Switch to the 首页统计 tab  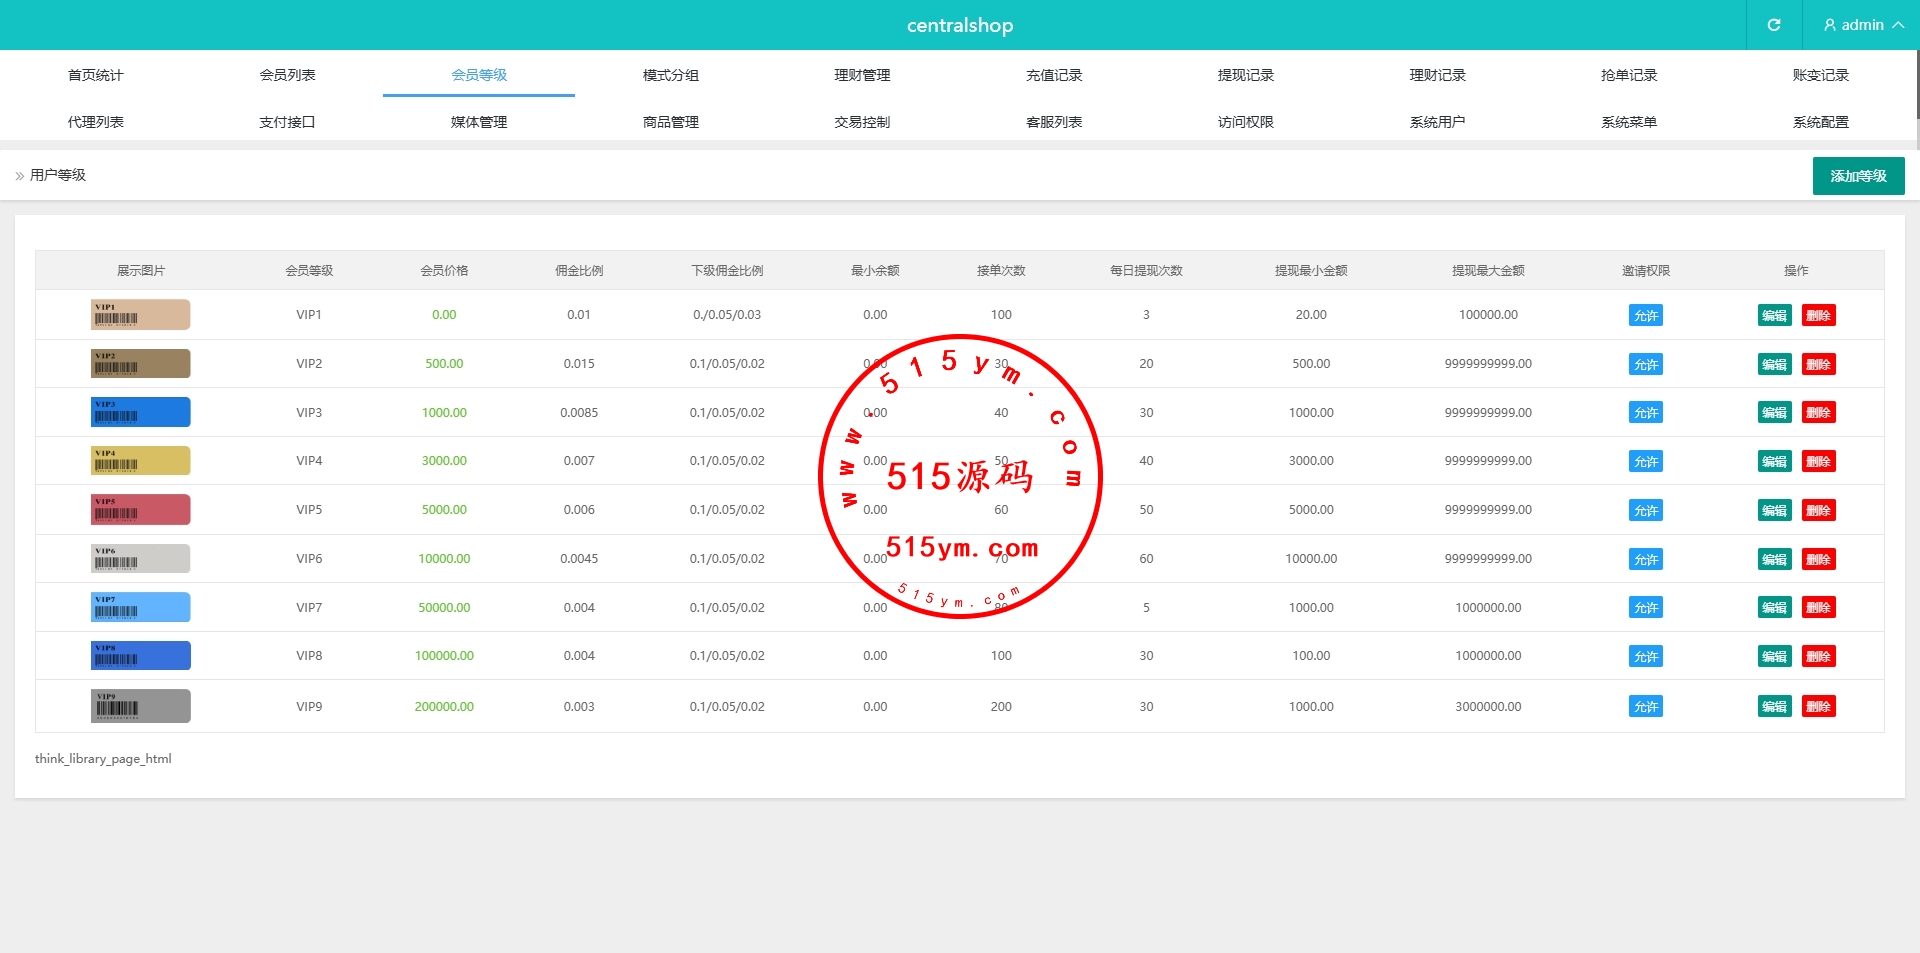coord(96,75)
